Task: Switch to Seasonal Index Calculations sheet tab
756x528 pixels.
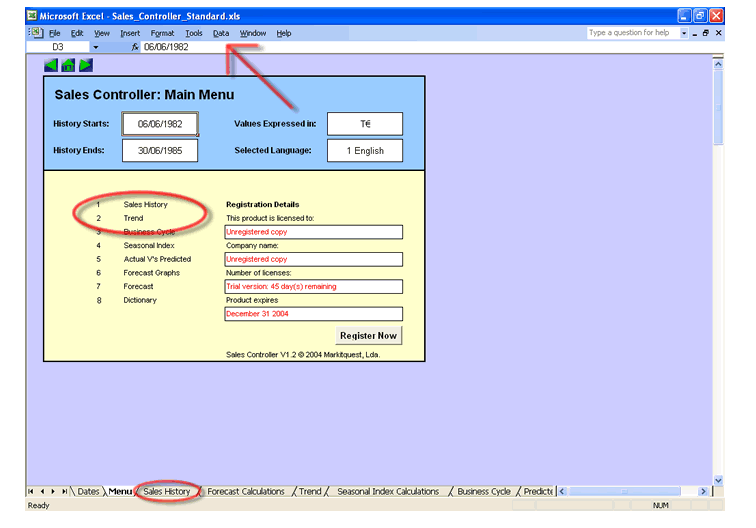Action: tap(388, 491)
